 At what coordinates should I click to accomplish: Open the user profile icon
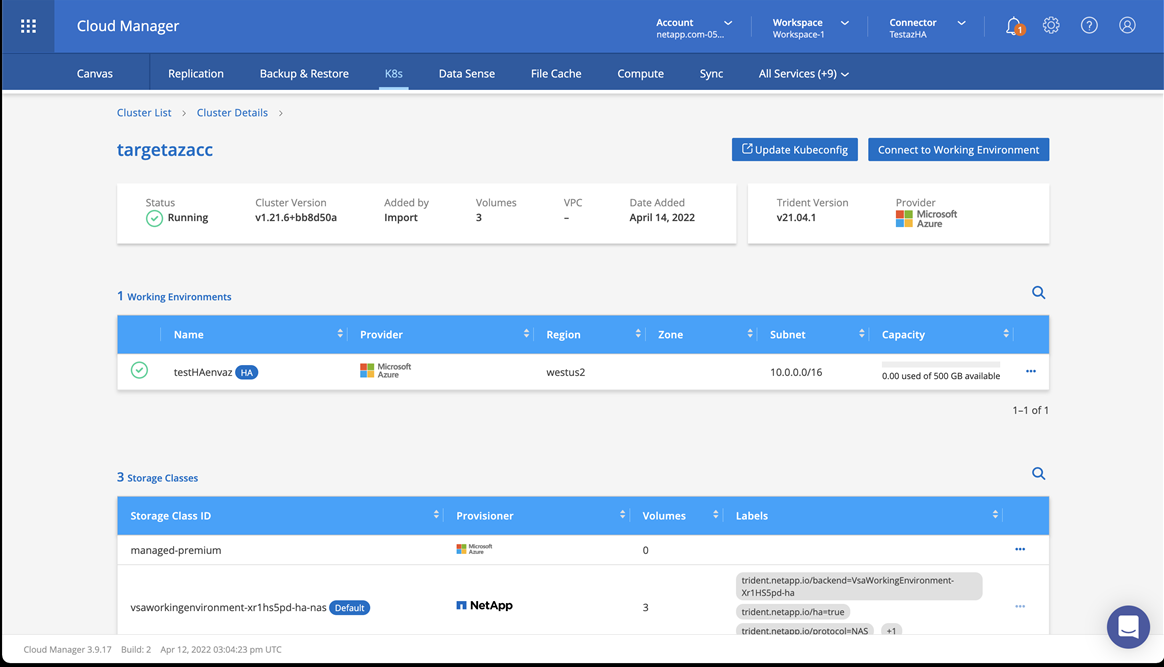pyautogui.click(x=1127, y=26)
